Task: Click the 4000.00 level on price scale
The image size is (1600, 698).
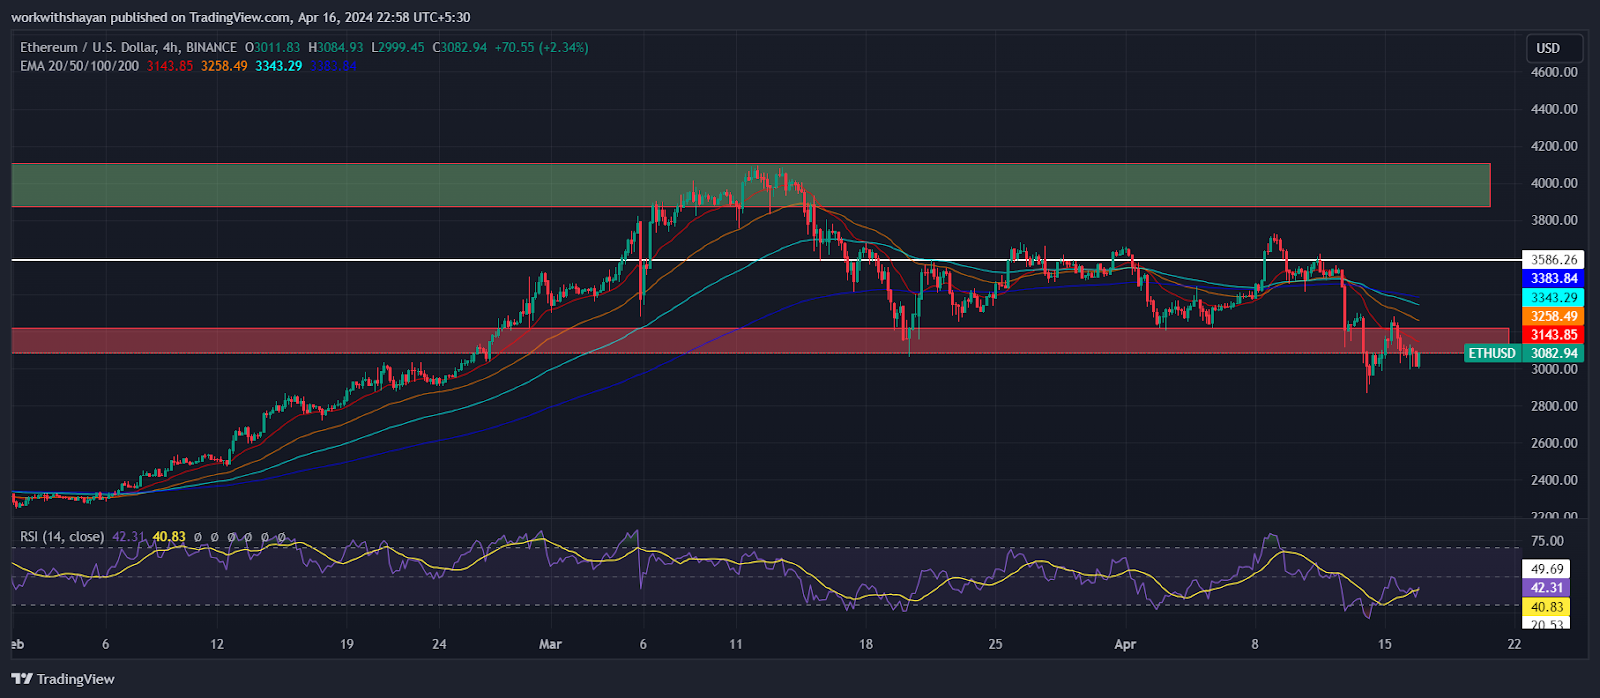Action: pos(1553,183)
